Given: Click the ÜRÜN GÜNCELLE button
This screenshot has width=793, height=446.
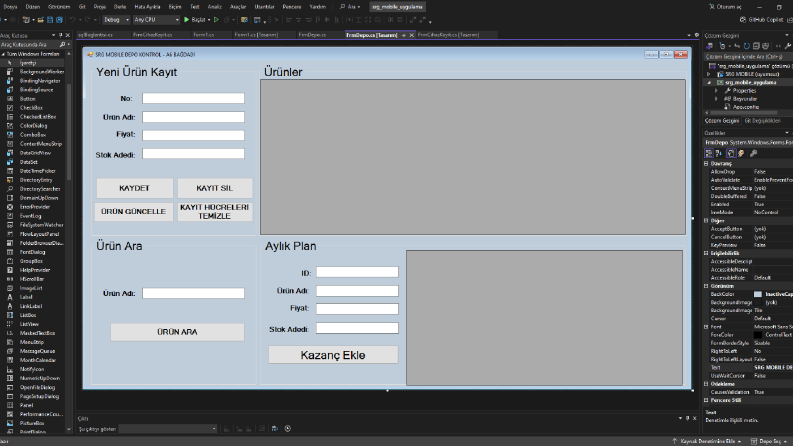Looking at the screenshot, I should (x=134, y=211).
